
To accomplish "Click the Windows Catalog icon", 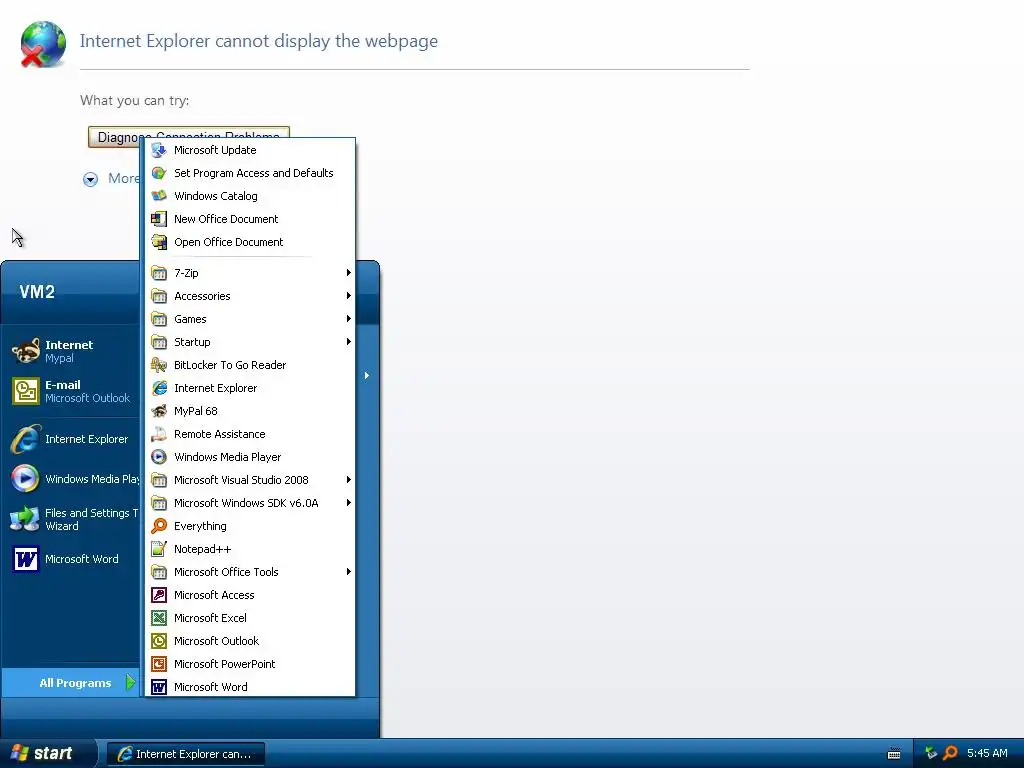I will [x=159, y=196].
